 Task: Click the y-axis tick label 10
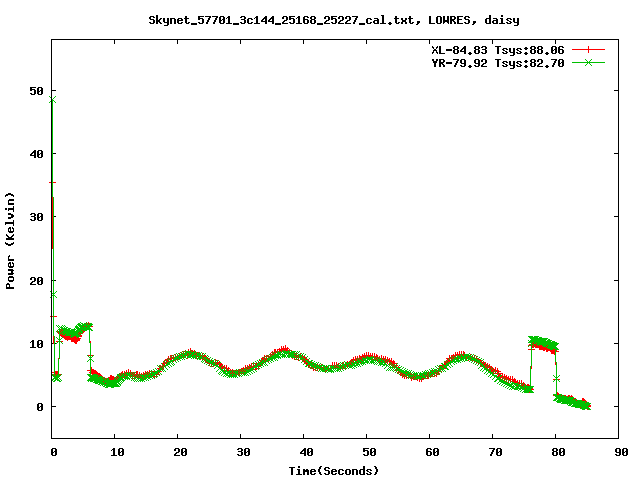[x=36, y=344]
